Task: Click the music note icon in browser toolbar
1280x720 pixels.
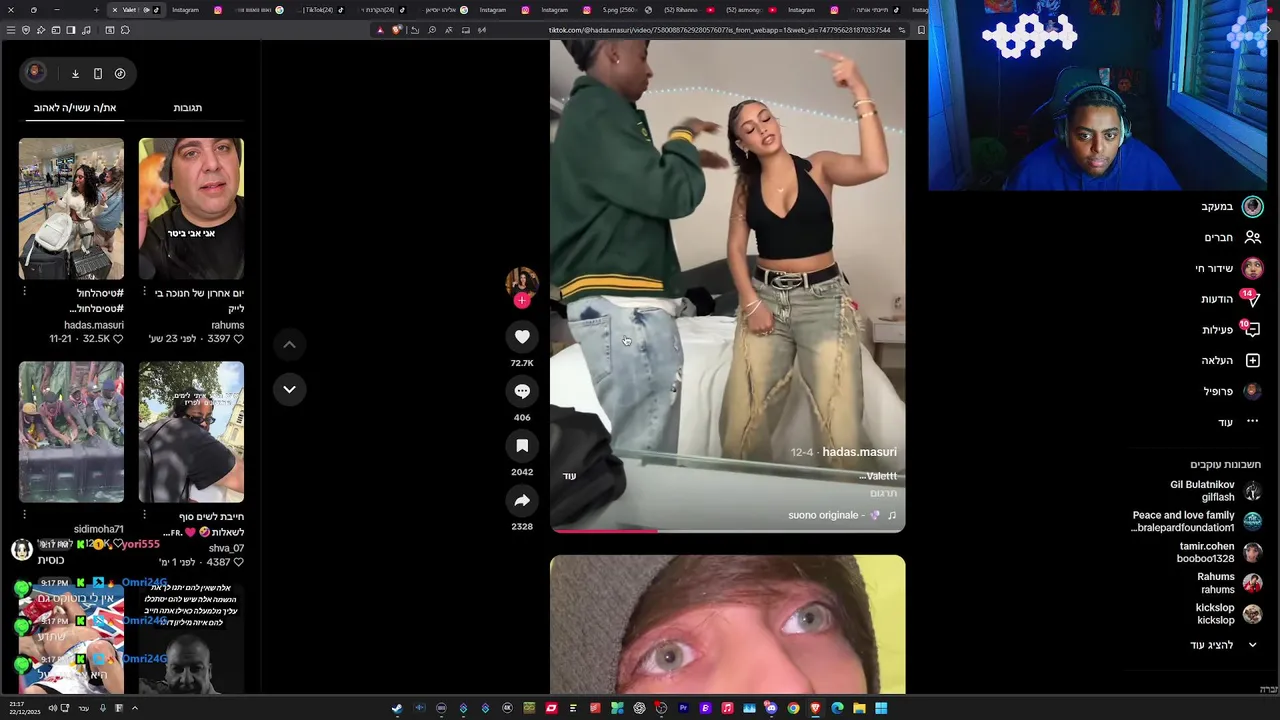Action: (x=86, y=30)
